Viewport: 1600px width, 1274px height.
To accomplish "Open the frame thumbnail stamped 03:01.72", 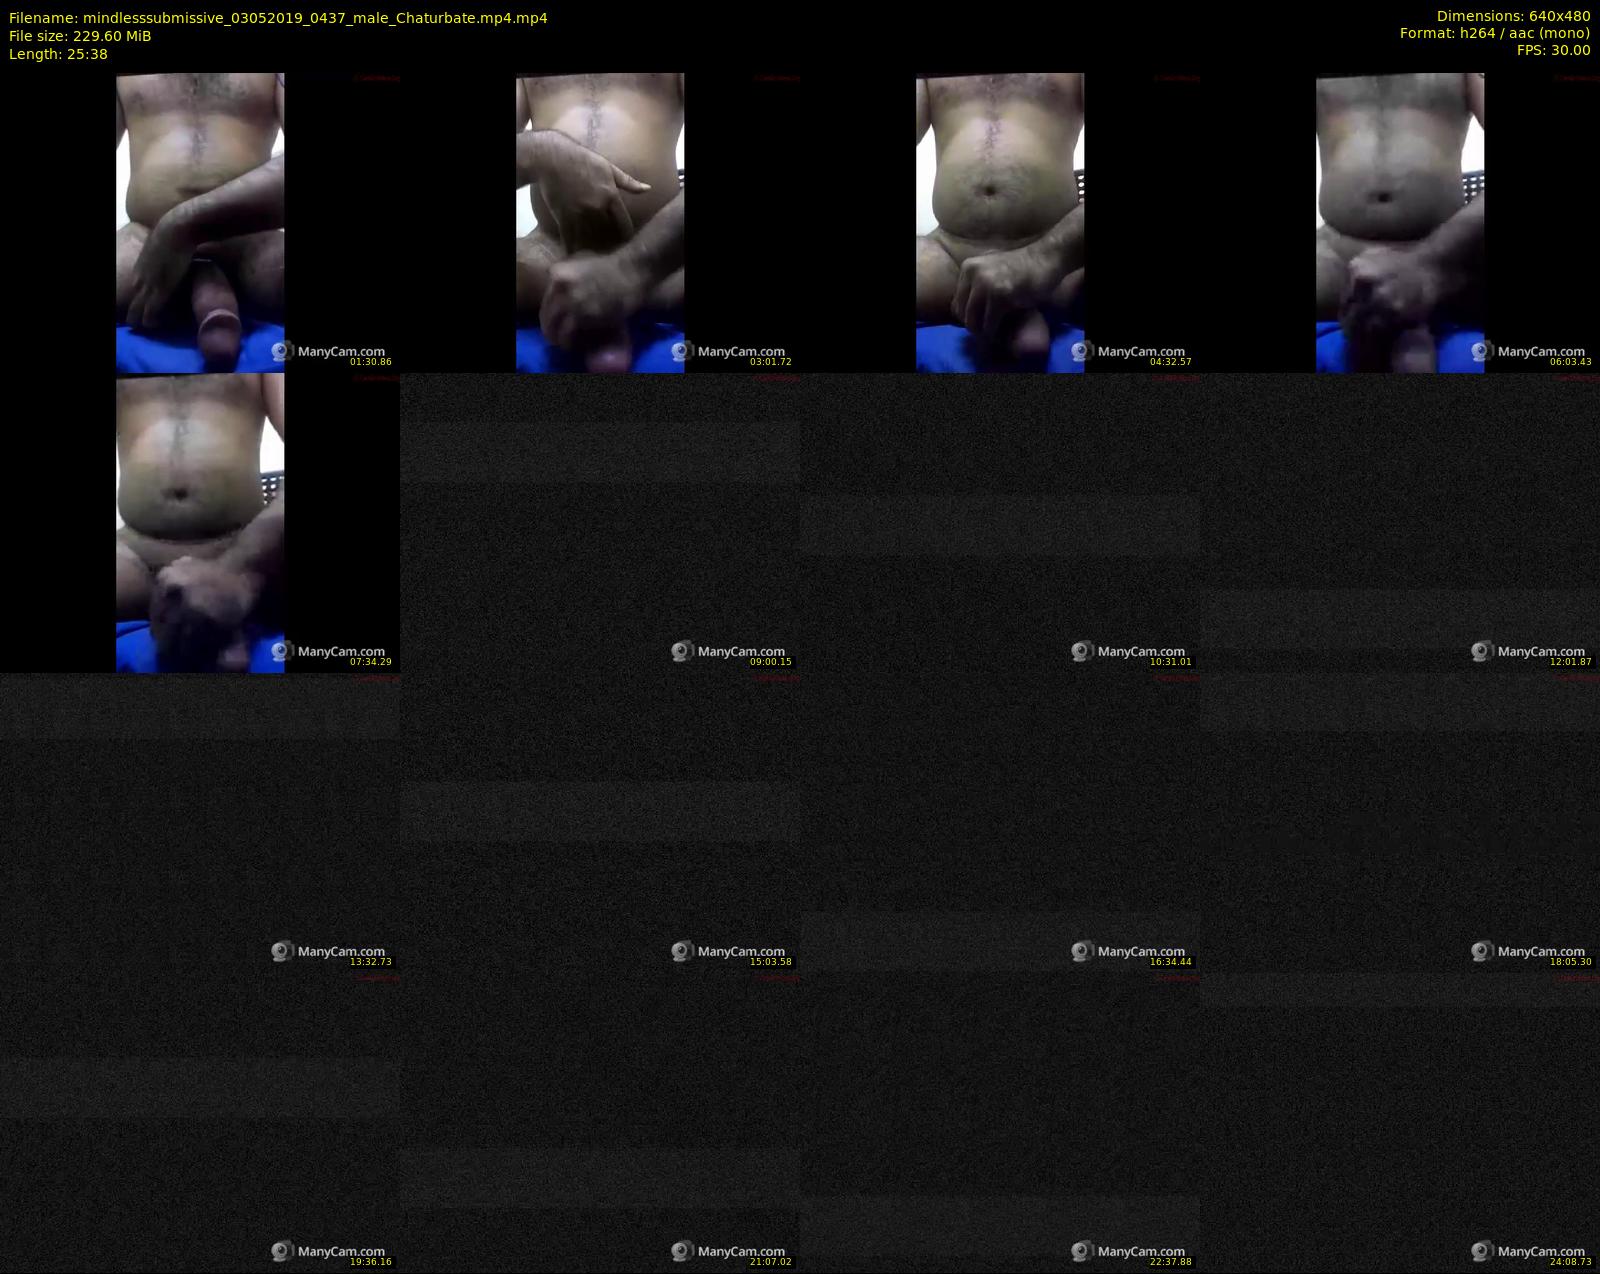I will 600,223.
